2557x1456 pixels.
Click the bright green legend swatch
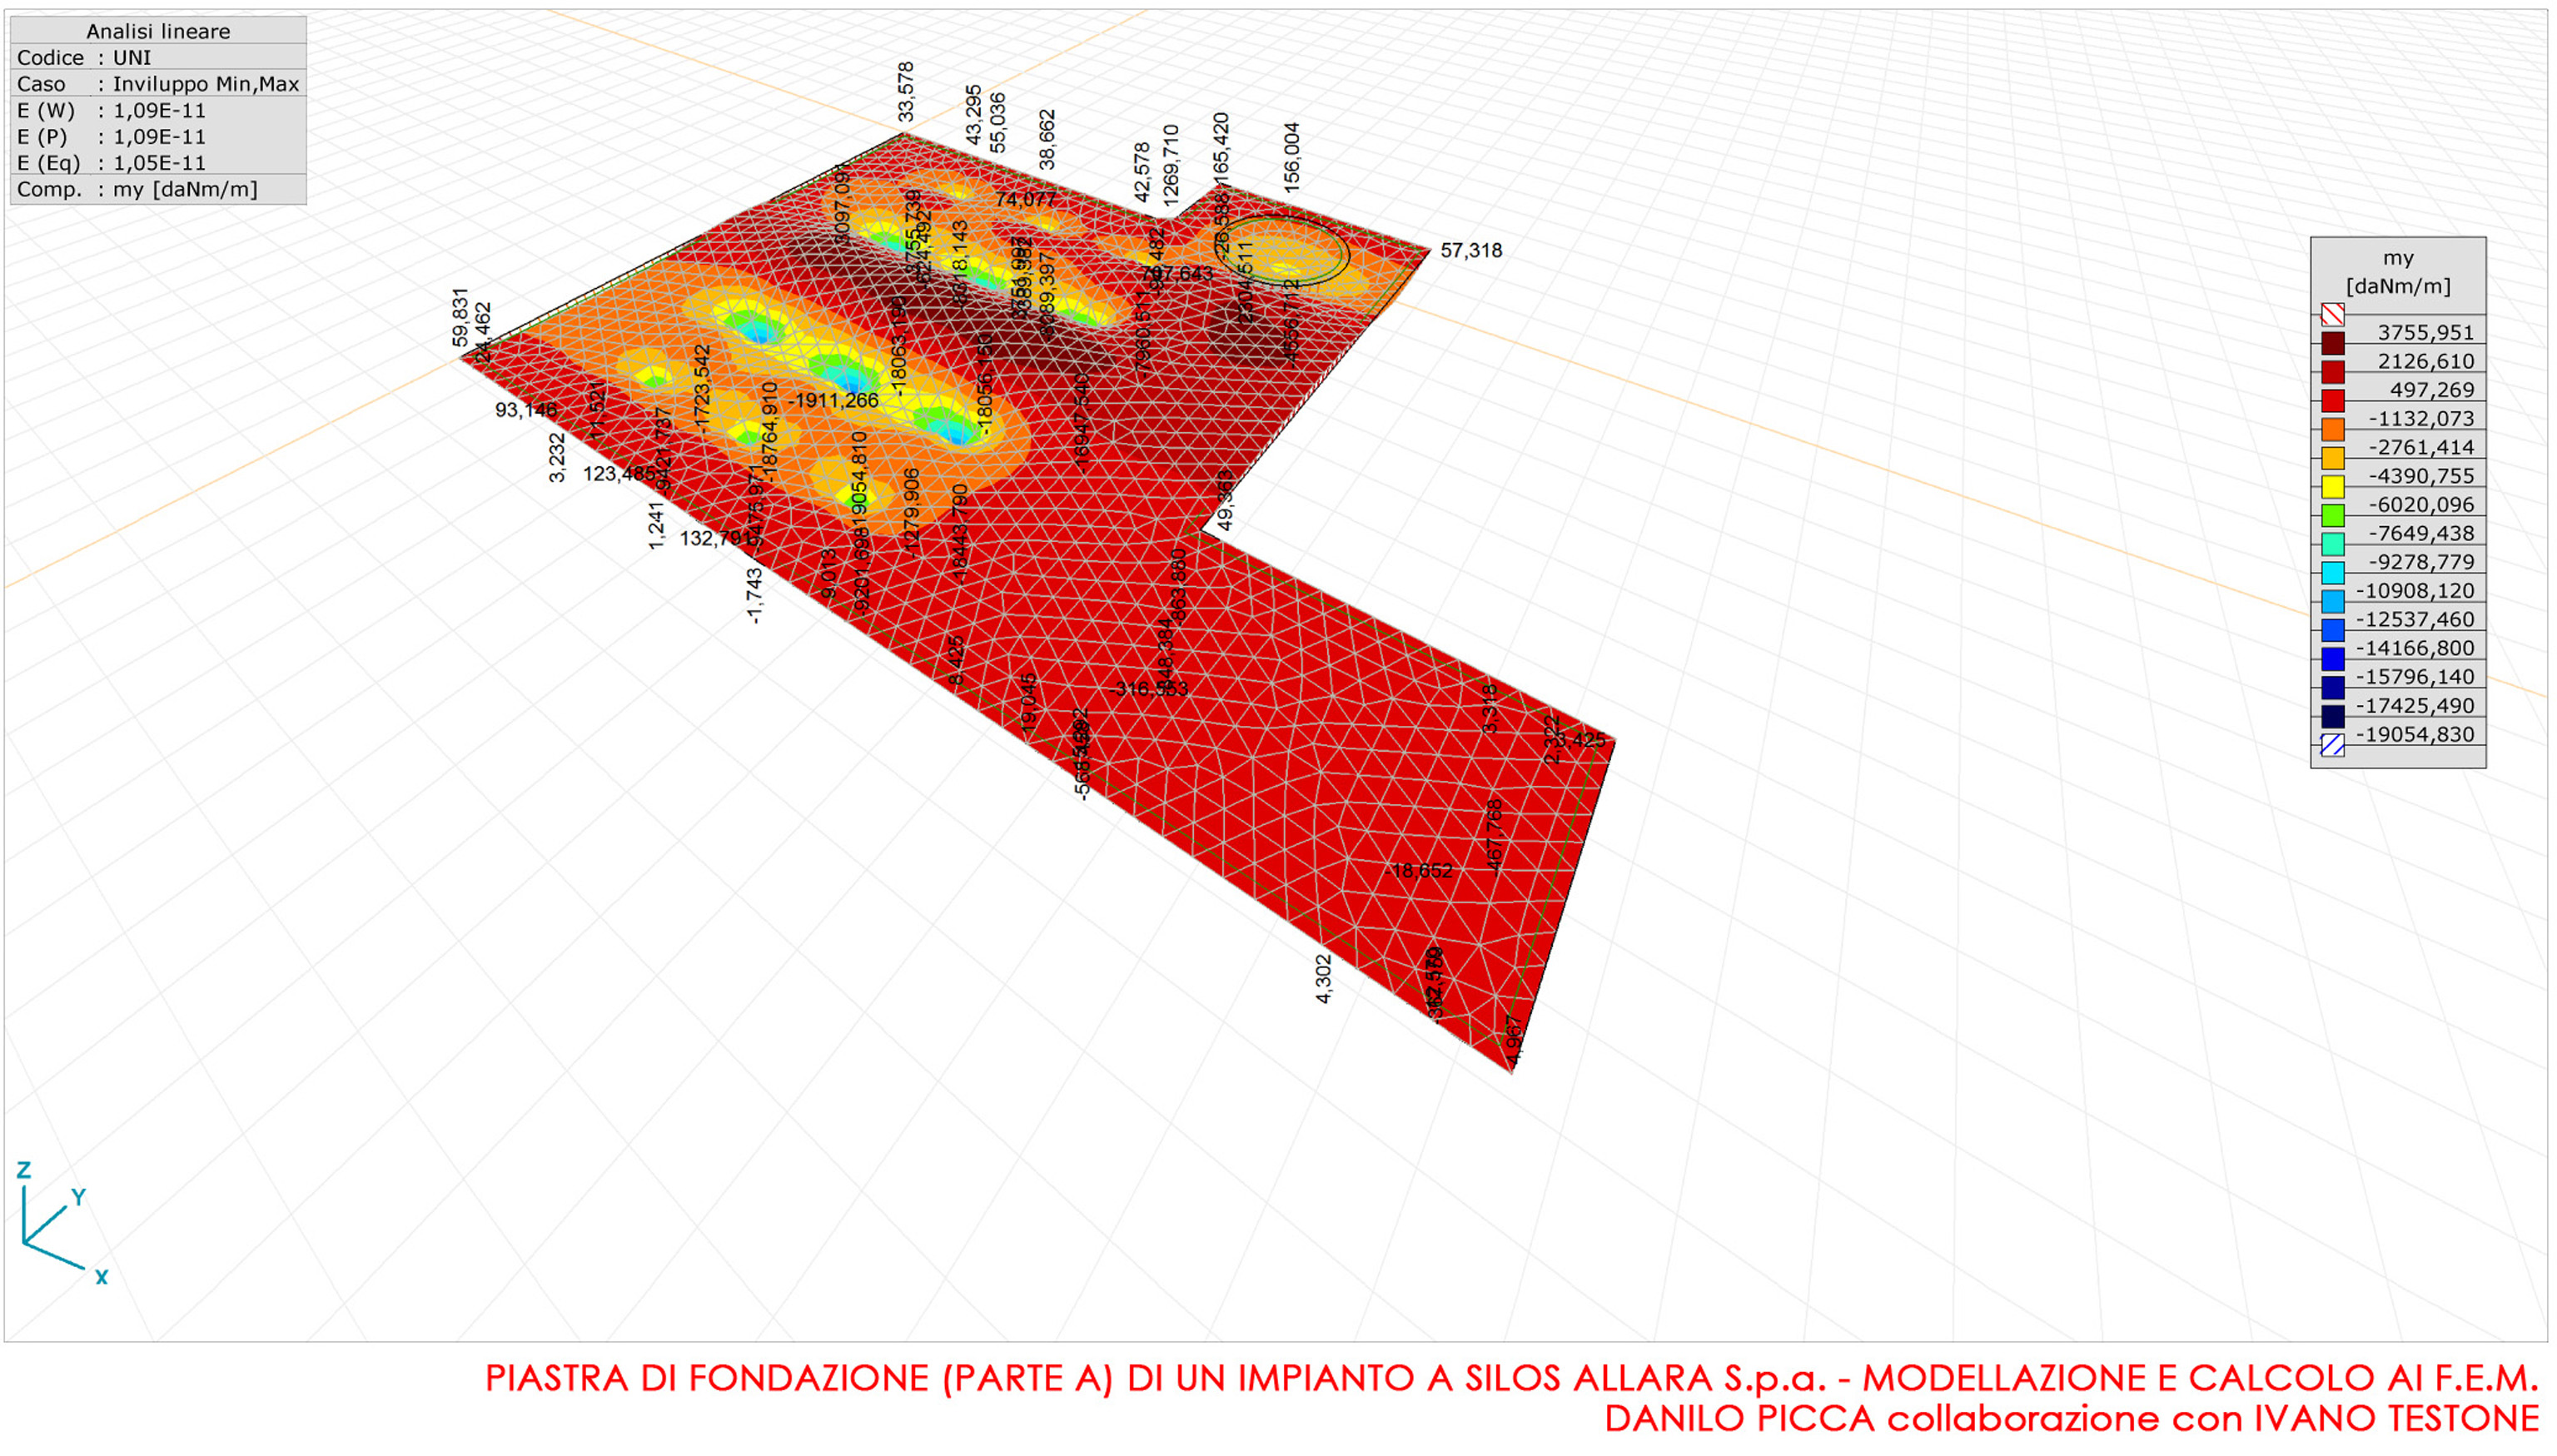(x=2332, y=516)
